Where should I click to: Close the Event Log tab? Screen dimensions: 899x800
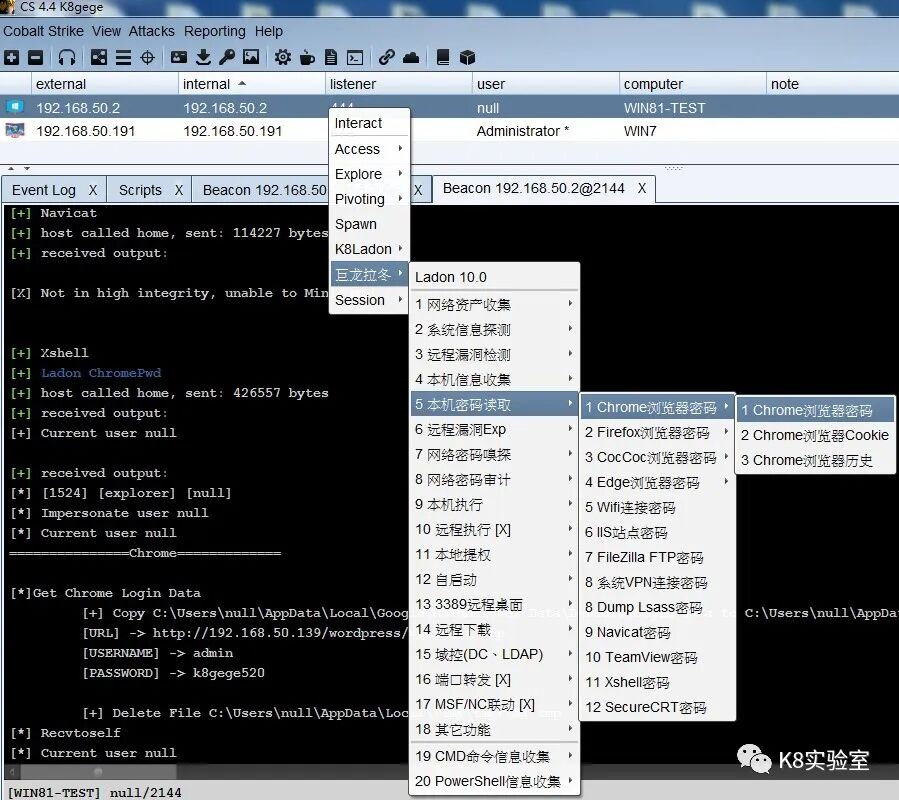pyautogui.click(x=93, y=190)
